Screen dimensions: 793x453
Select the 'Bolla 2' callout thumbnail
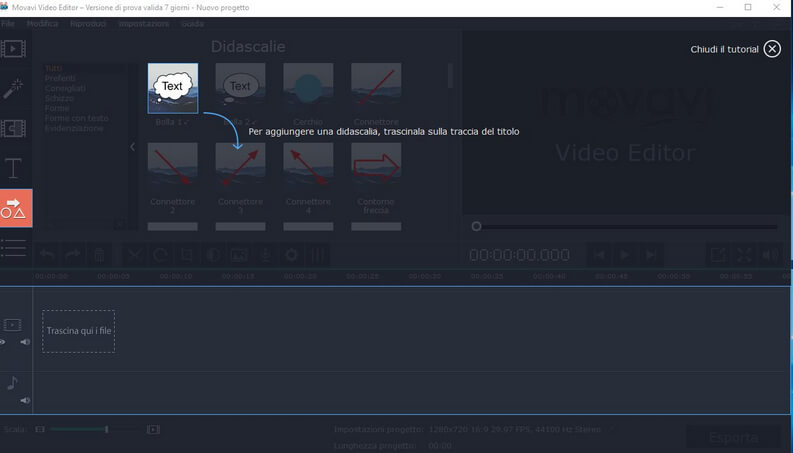point(240,88)
